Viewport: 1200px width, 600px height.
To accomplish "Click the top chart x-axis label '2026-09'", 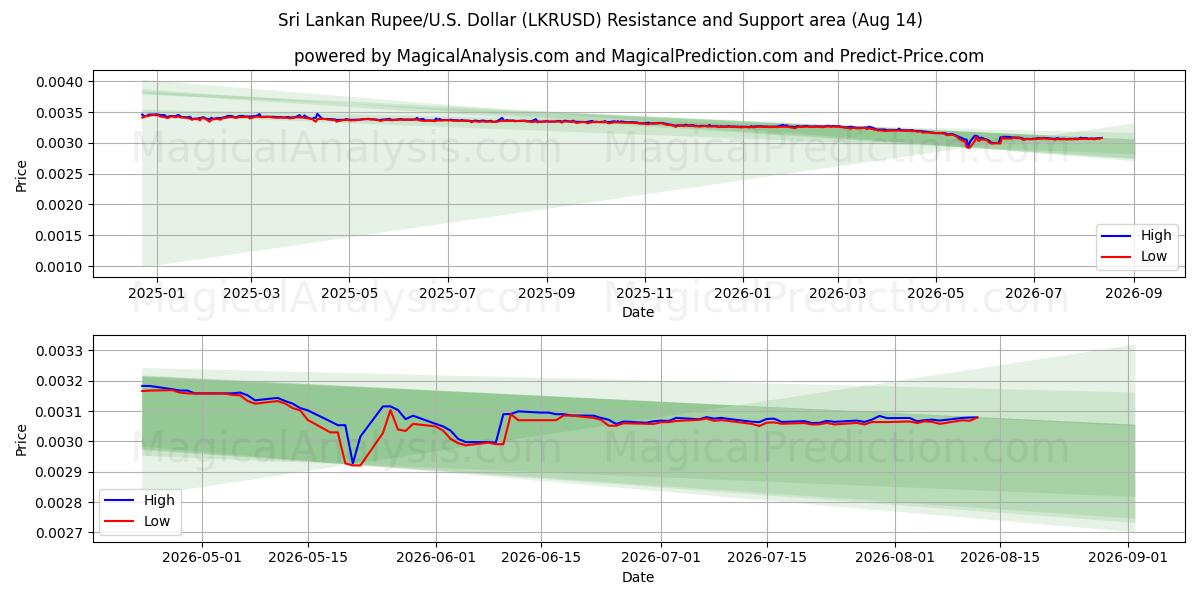I will (1133, 295).
